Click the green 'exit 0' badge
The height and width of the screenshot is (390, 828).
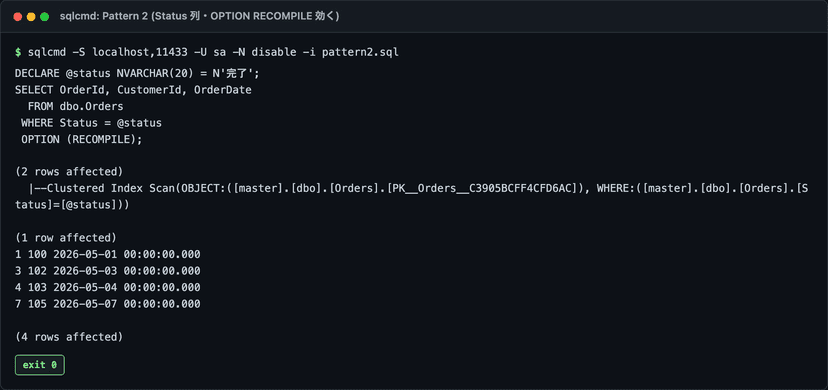[40, 365]
